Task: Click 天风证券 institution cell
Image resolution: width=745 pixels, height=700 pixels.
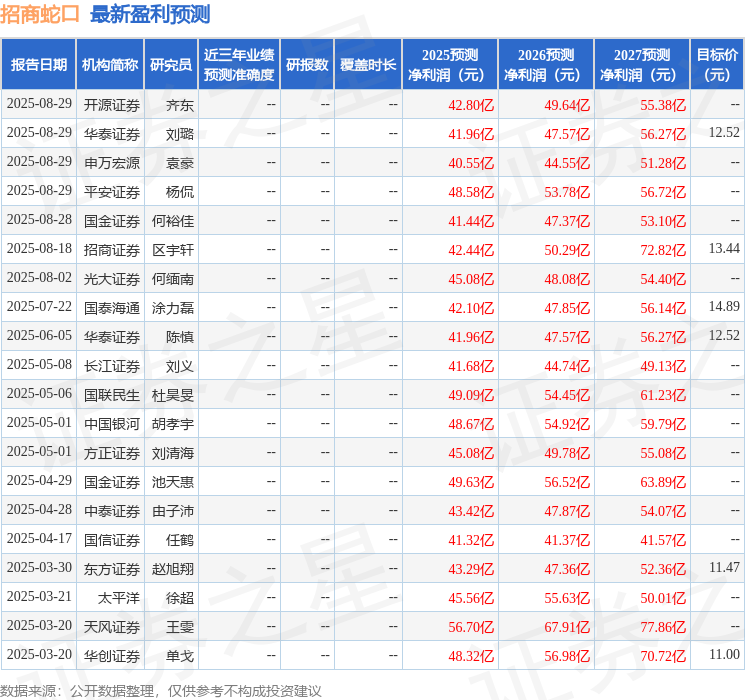Action: click(x=112, y=627)
